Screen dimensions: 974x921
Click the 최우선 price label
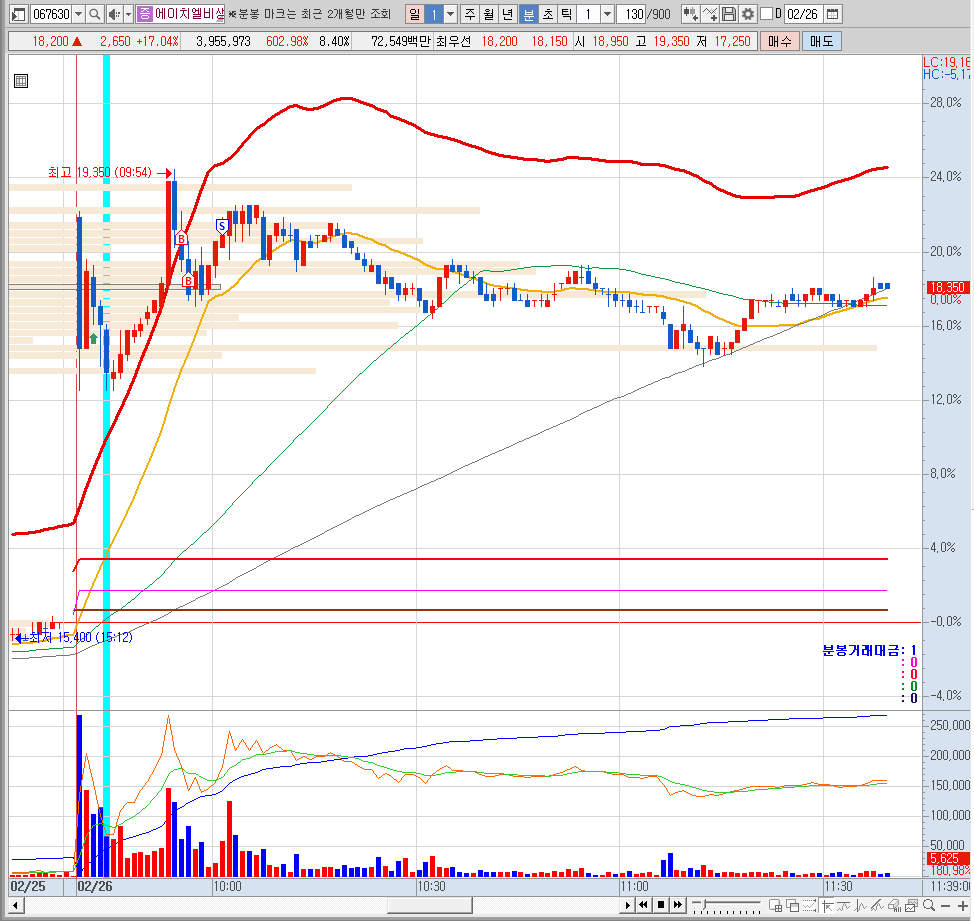(x=453, y=41)
